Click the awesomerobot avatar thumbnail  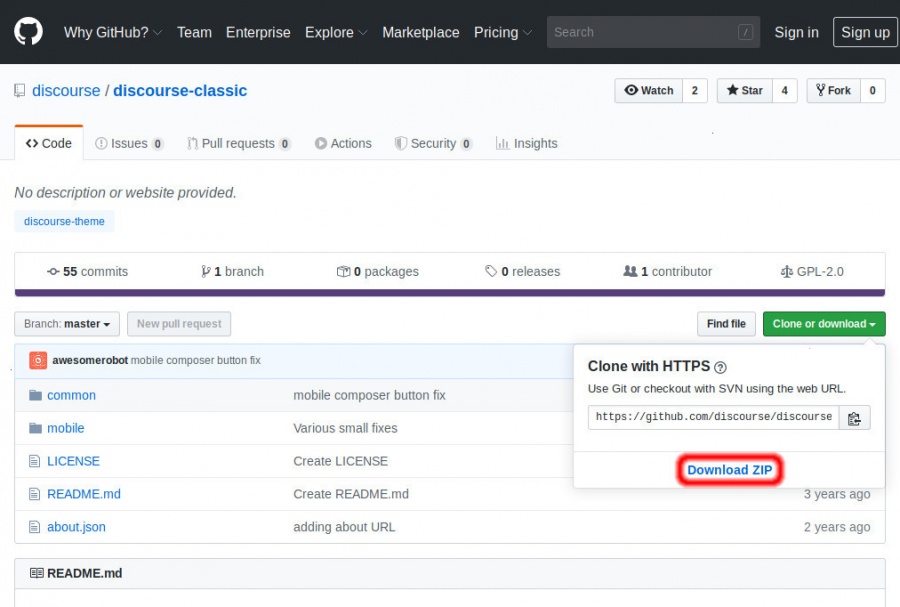click(38, 360)
